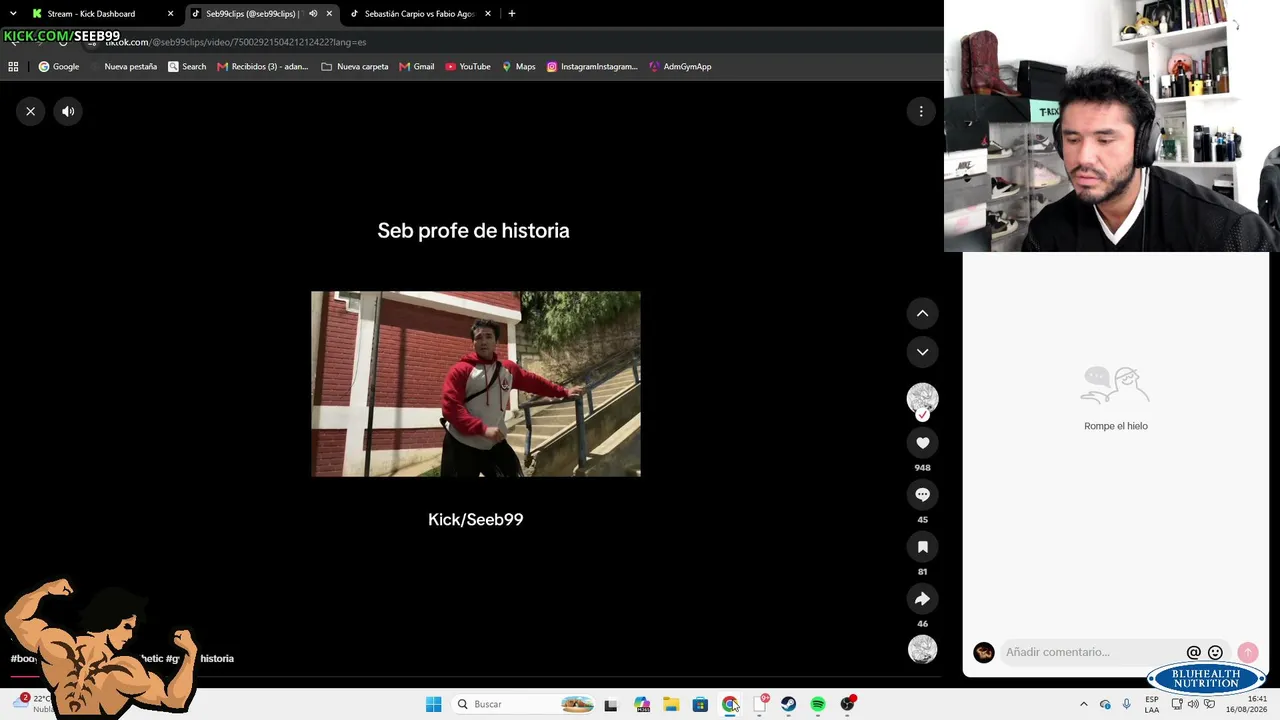The image size is (1280, 720).
Task: Open the three-dot more options menu
Action: pyautogui.click(x=921, y=111)
